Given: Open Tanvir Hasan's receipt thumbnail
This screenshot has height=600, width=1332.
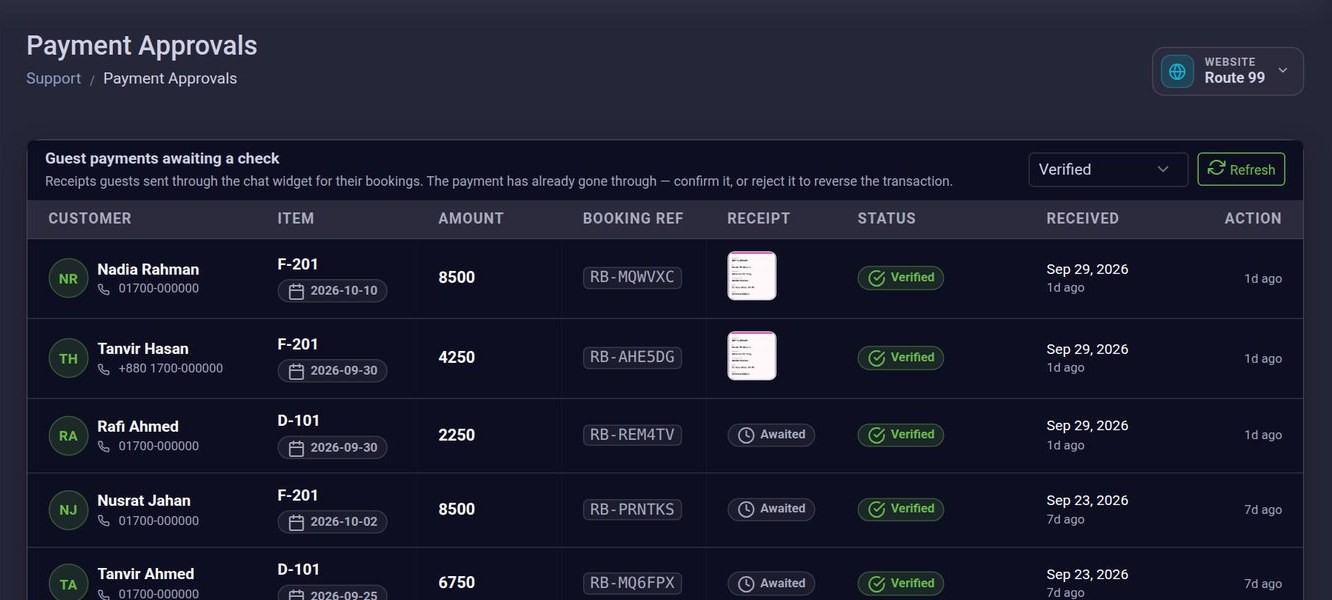Looking at the screenshot, I should click(752, 356).
